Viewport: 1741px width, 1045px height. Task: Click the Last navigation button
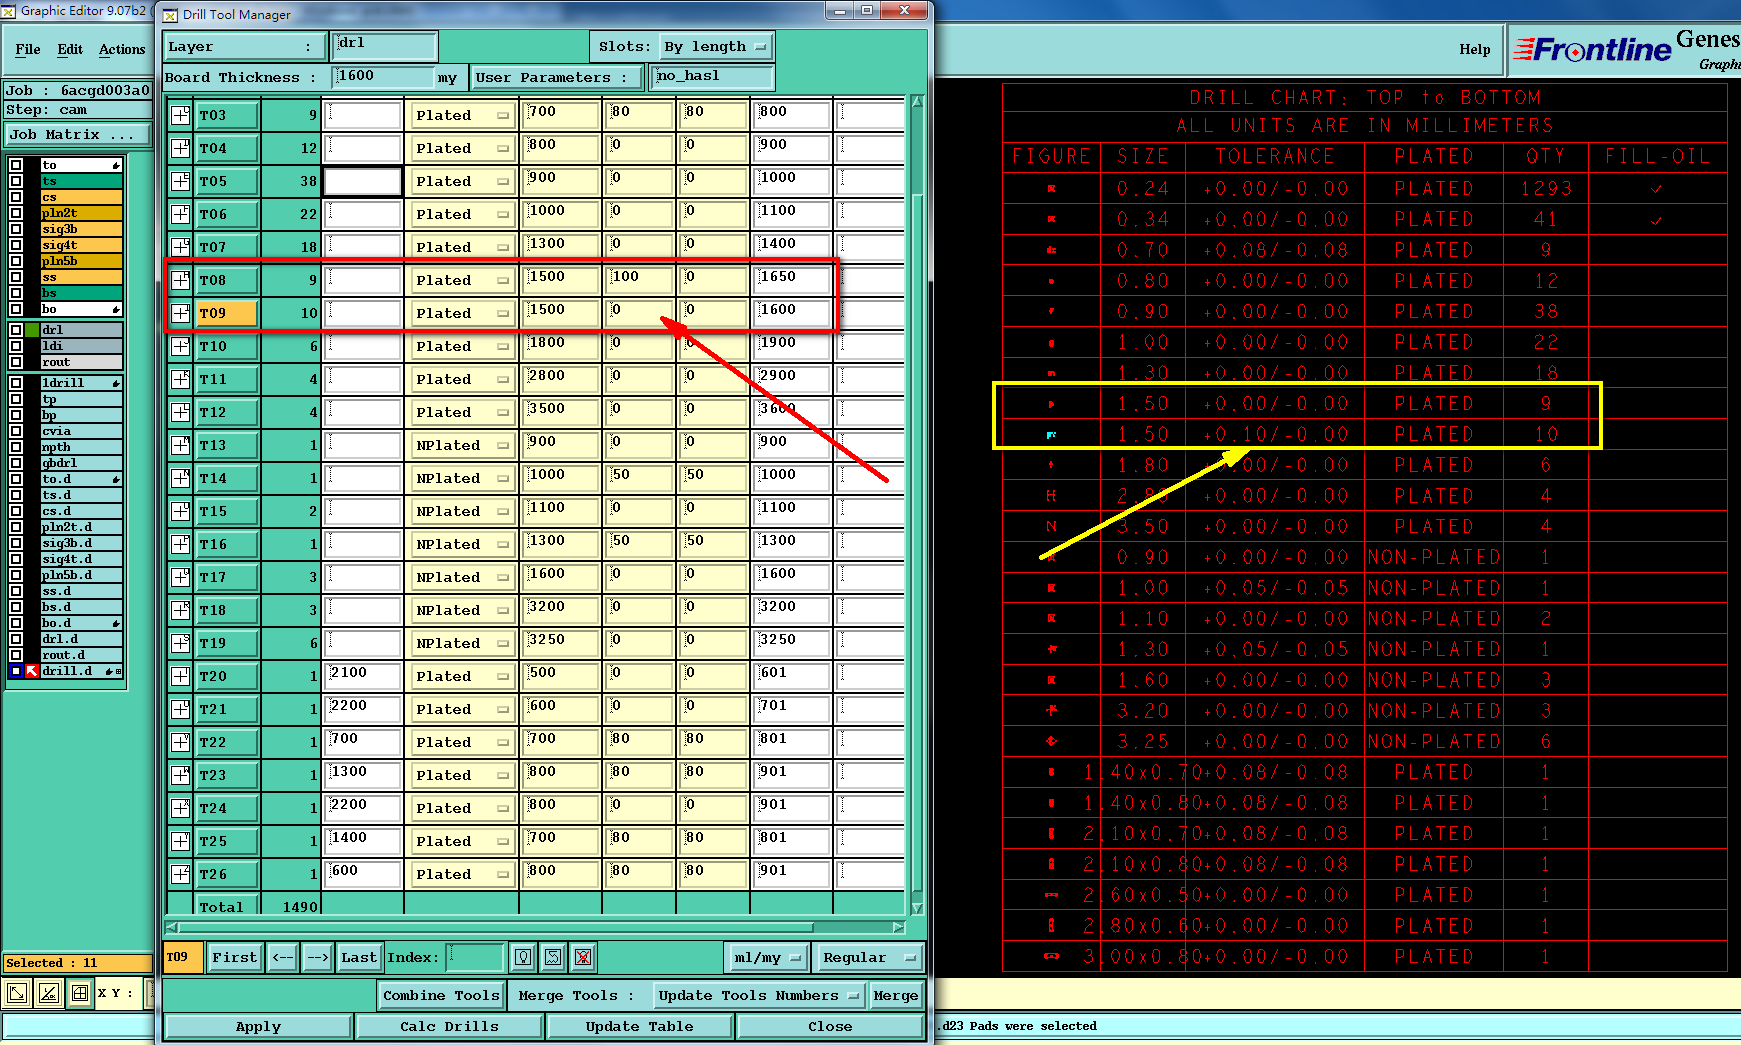pyautogui.click(x=358, y=958)
